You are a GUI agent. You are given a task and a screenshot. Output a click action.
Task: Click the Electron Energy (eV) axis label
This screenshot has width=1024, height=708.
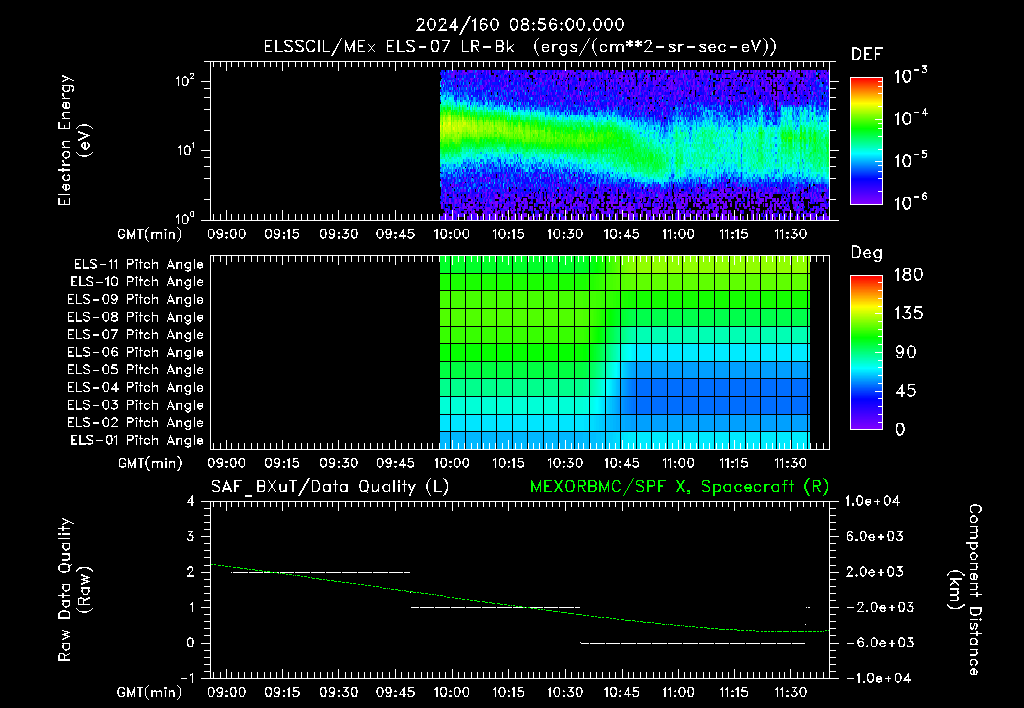pos(74,140)
